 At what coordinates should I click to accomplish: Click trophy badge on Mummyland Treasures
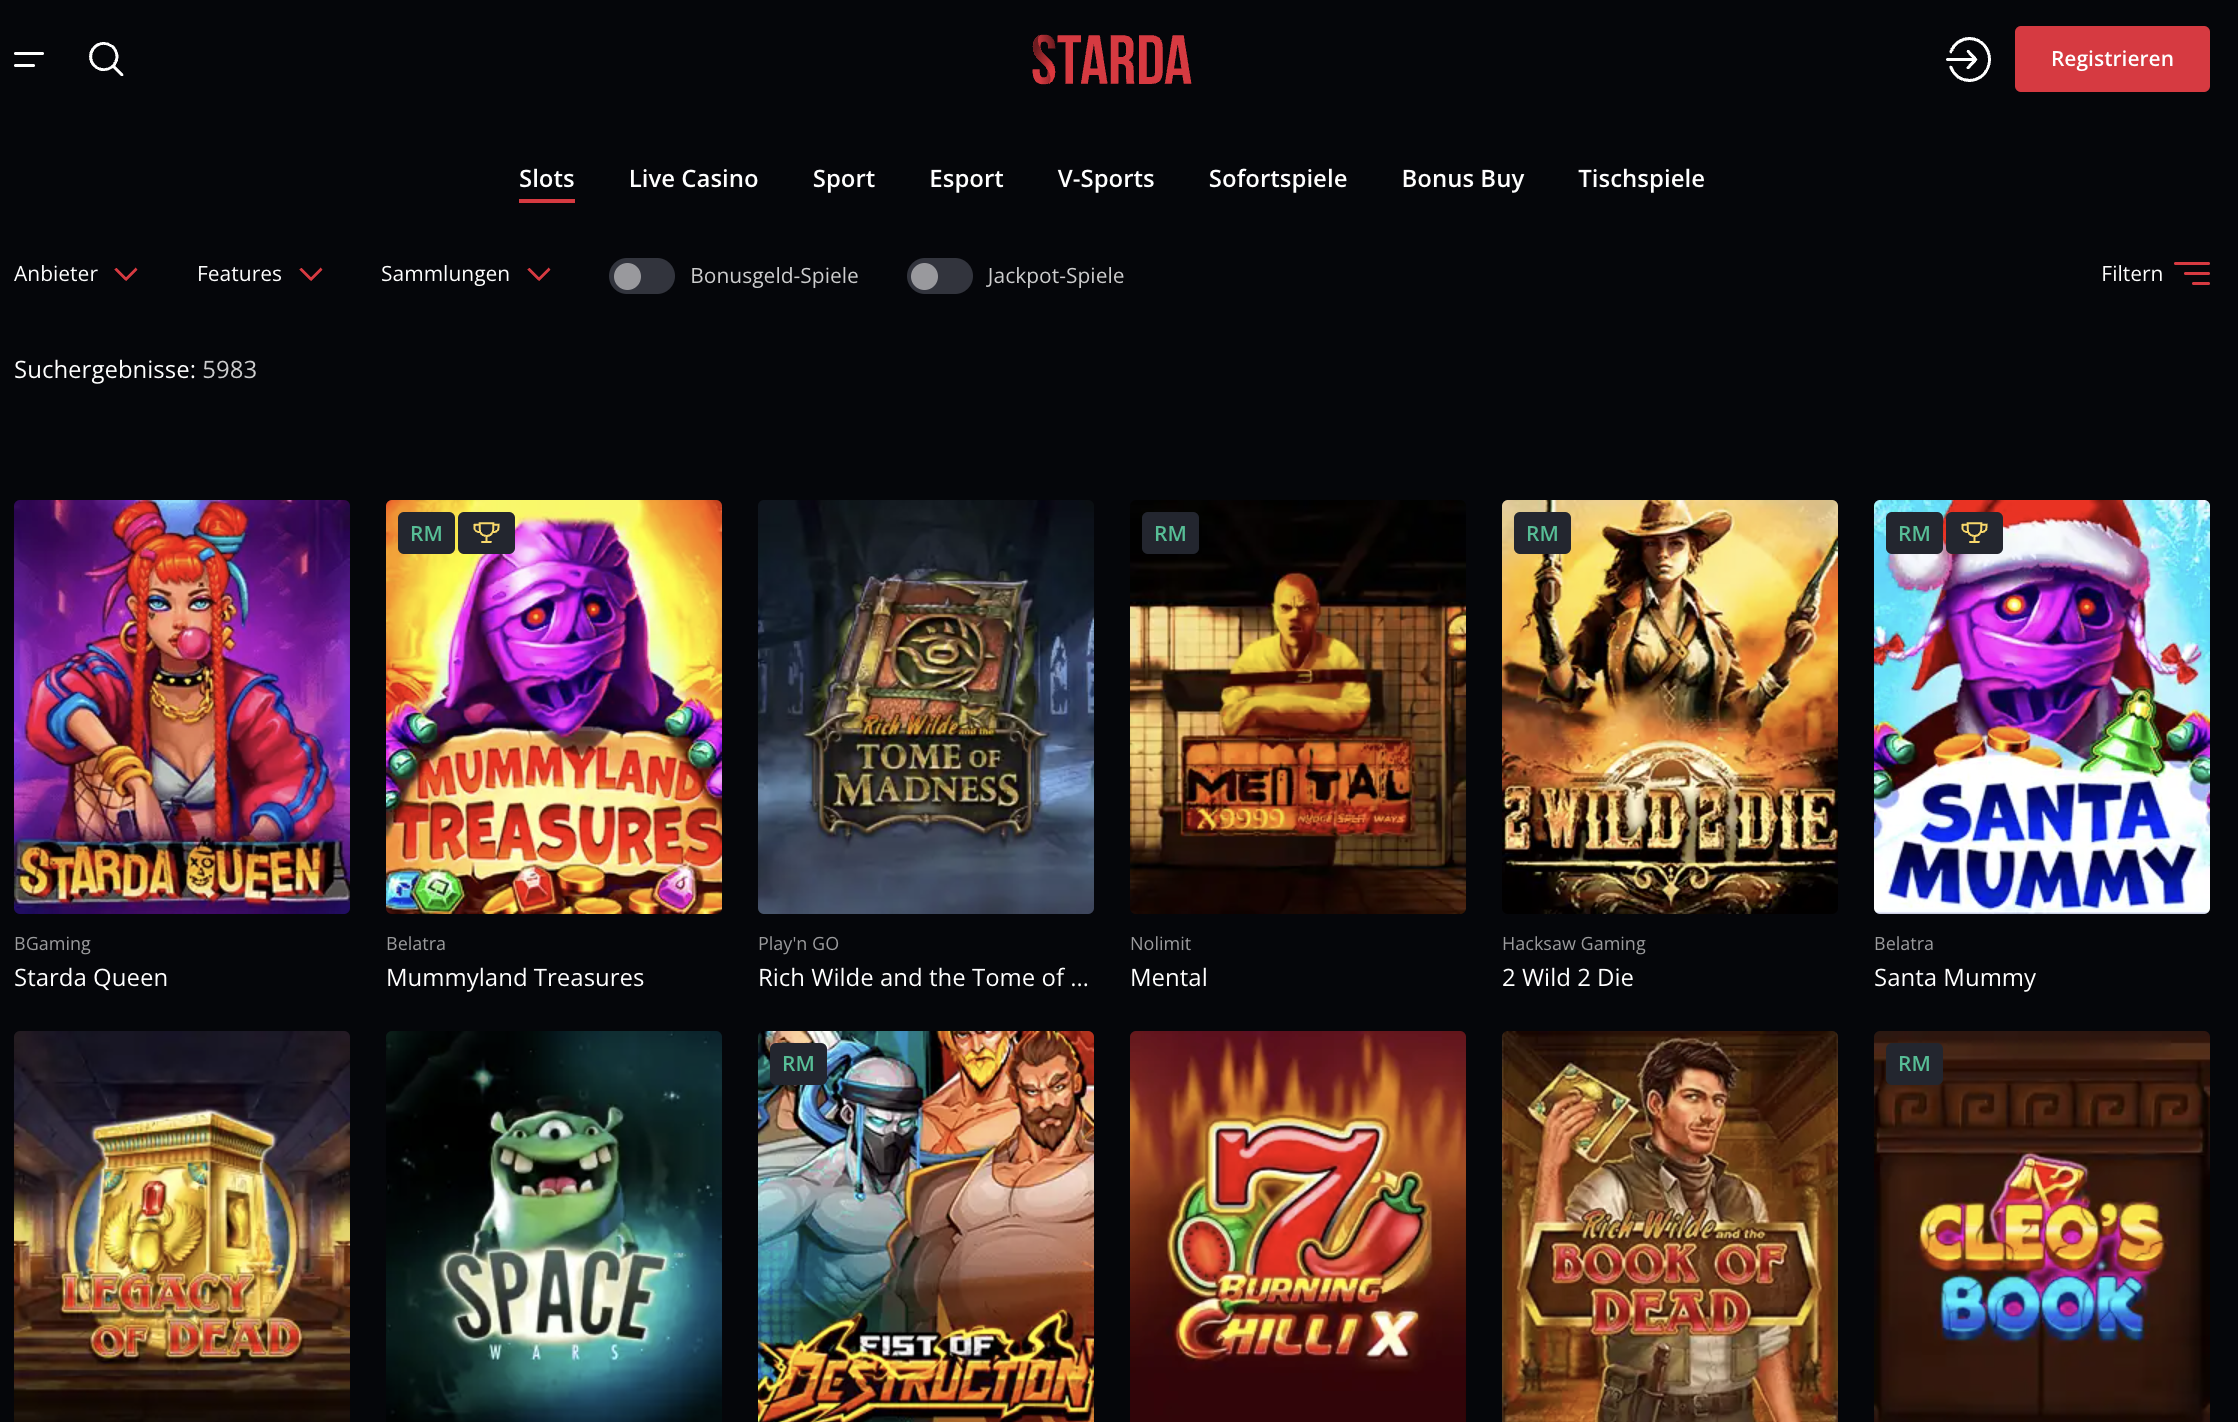(486, 533)
